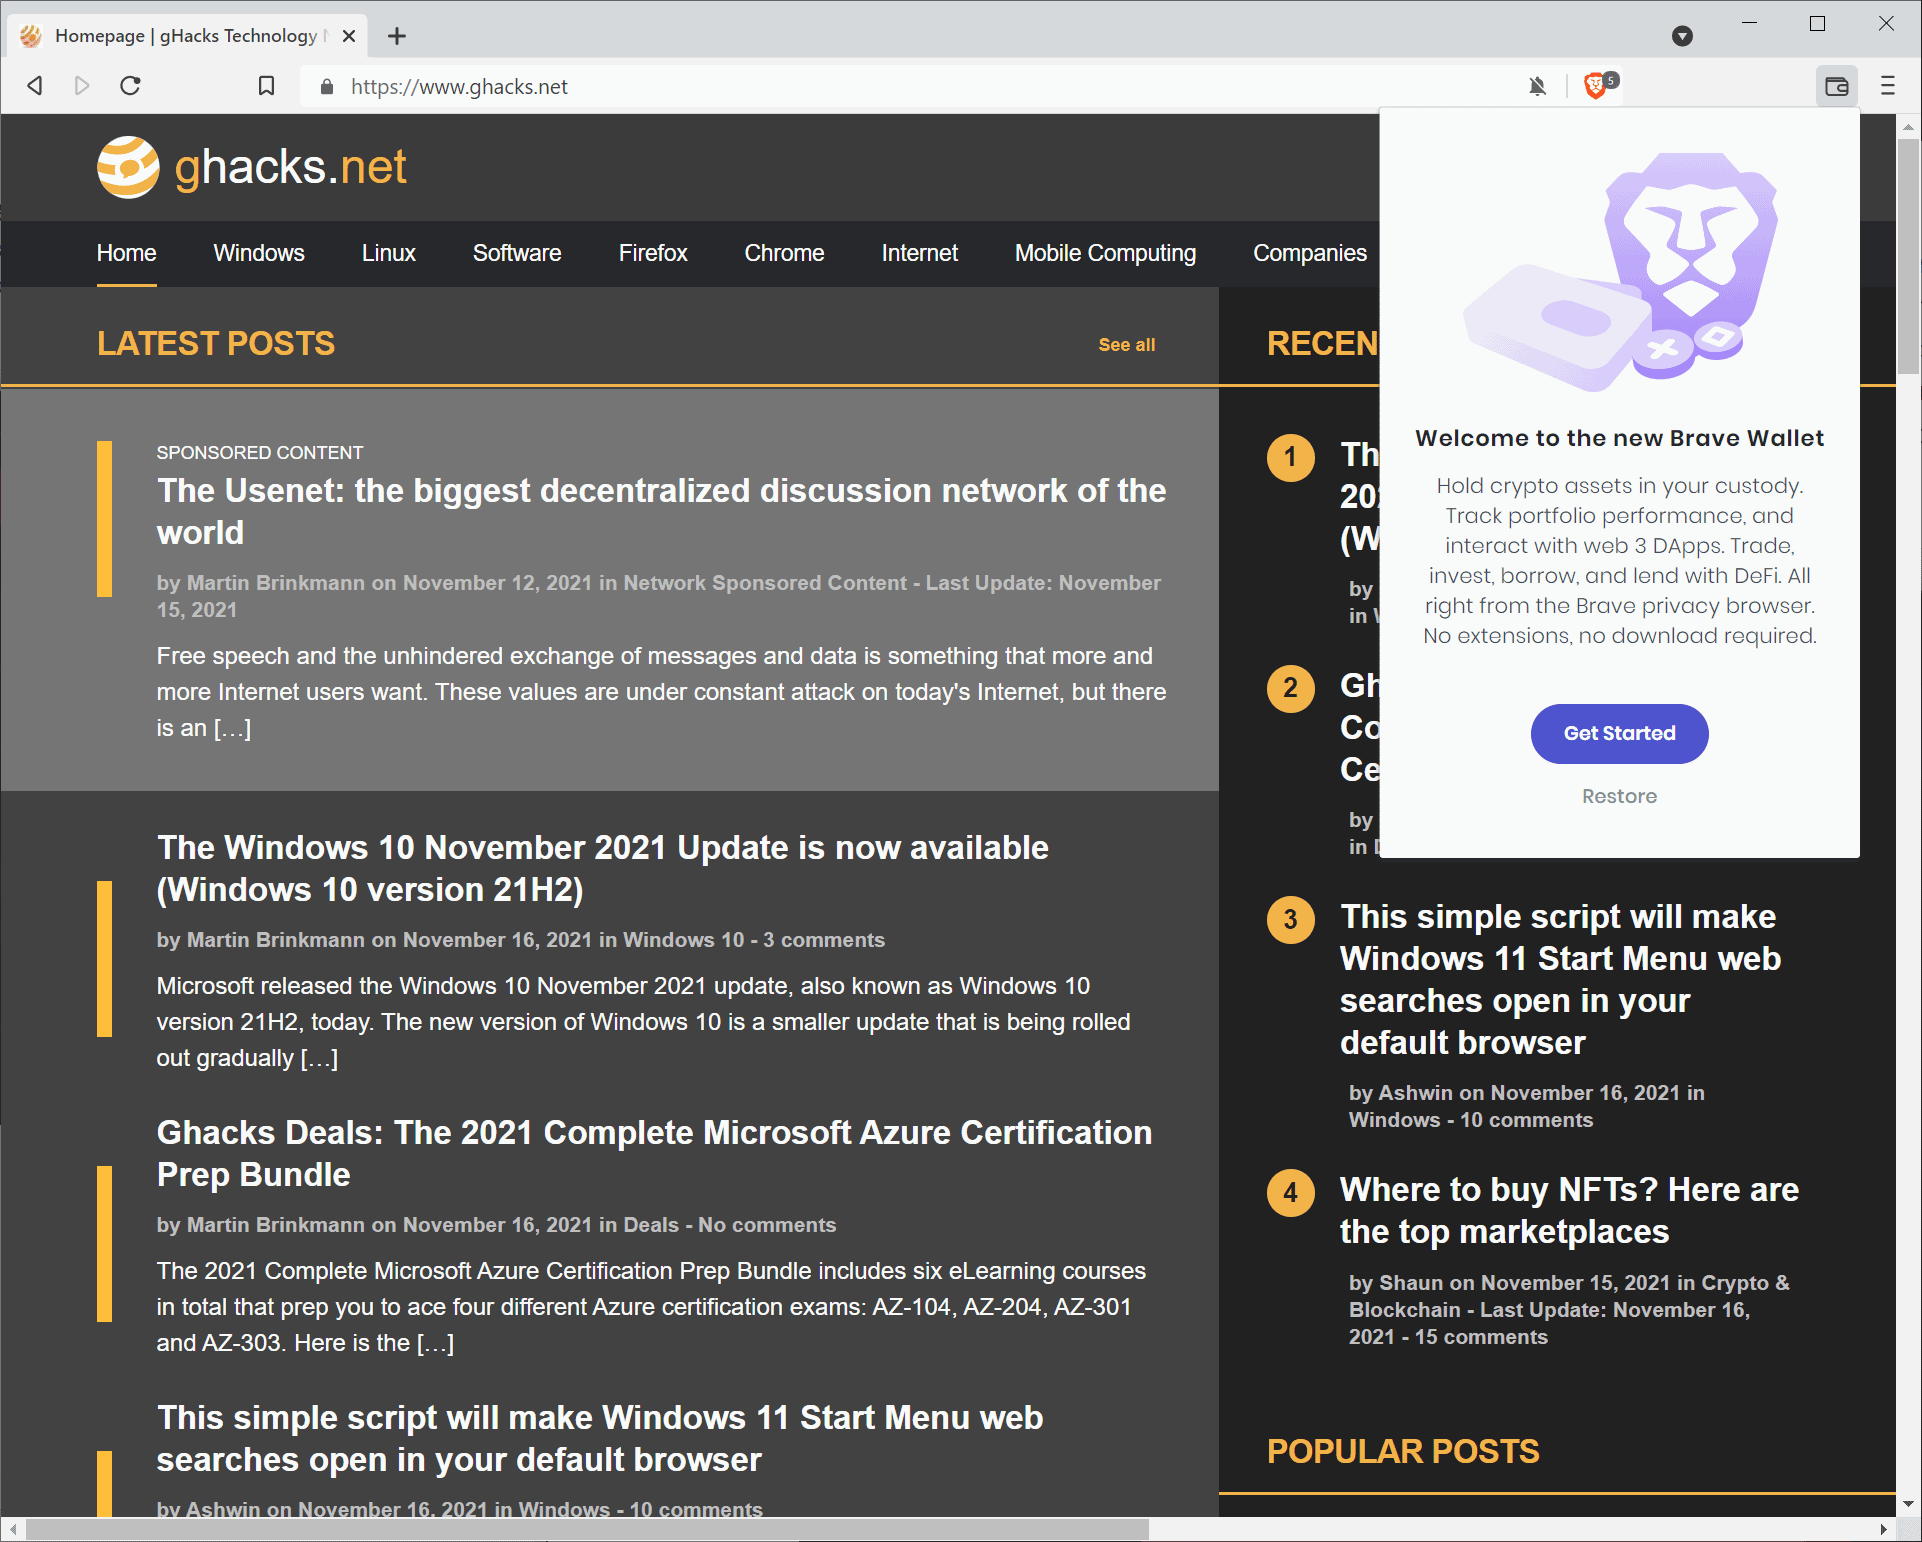The height and width of the screenshot is (1542, 1922).
Task: Click the ghacks.net logo icon
Action: (x=126, y=168)
